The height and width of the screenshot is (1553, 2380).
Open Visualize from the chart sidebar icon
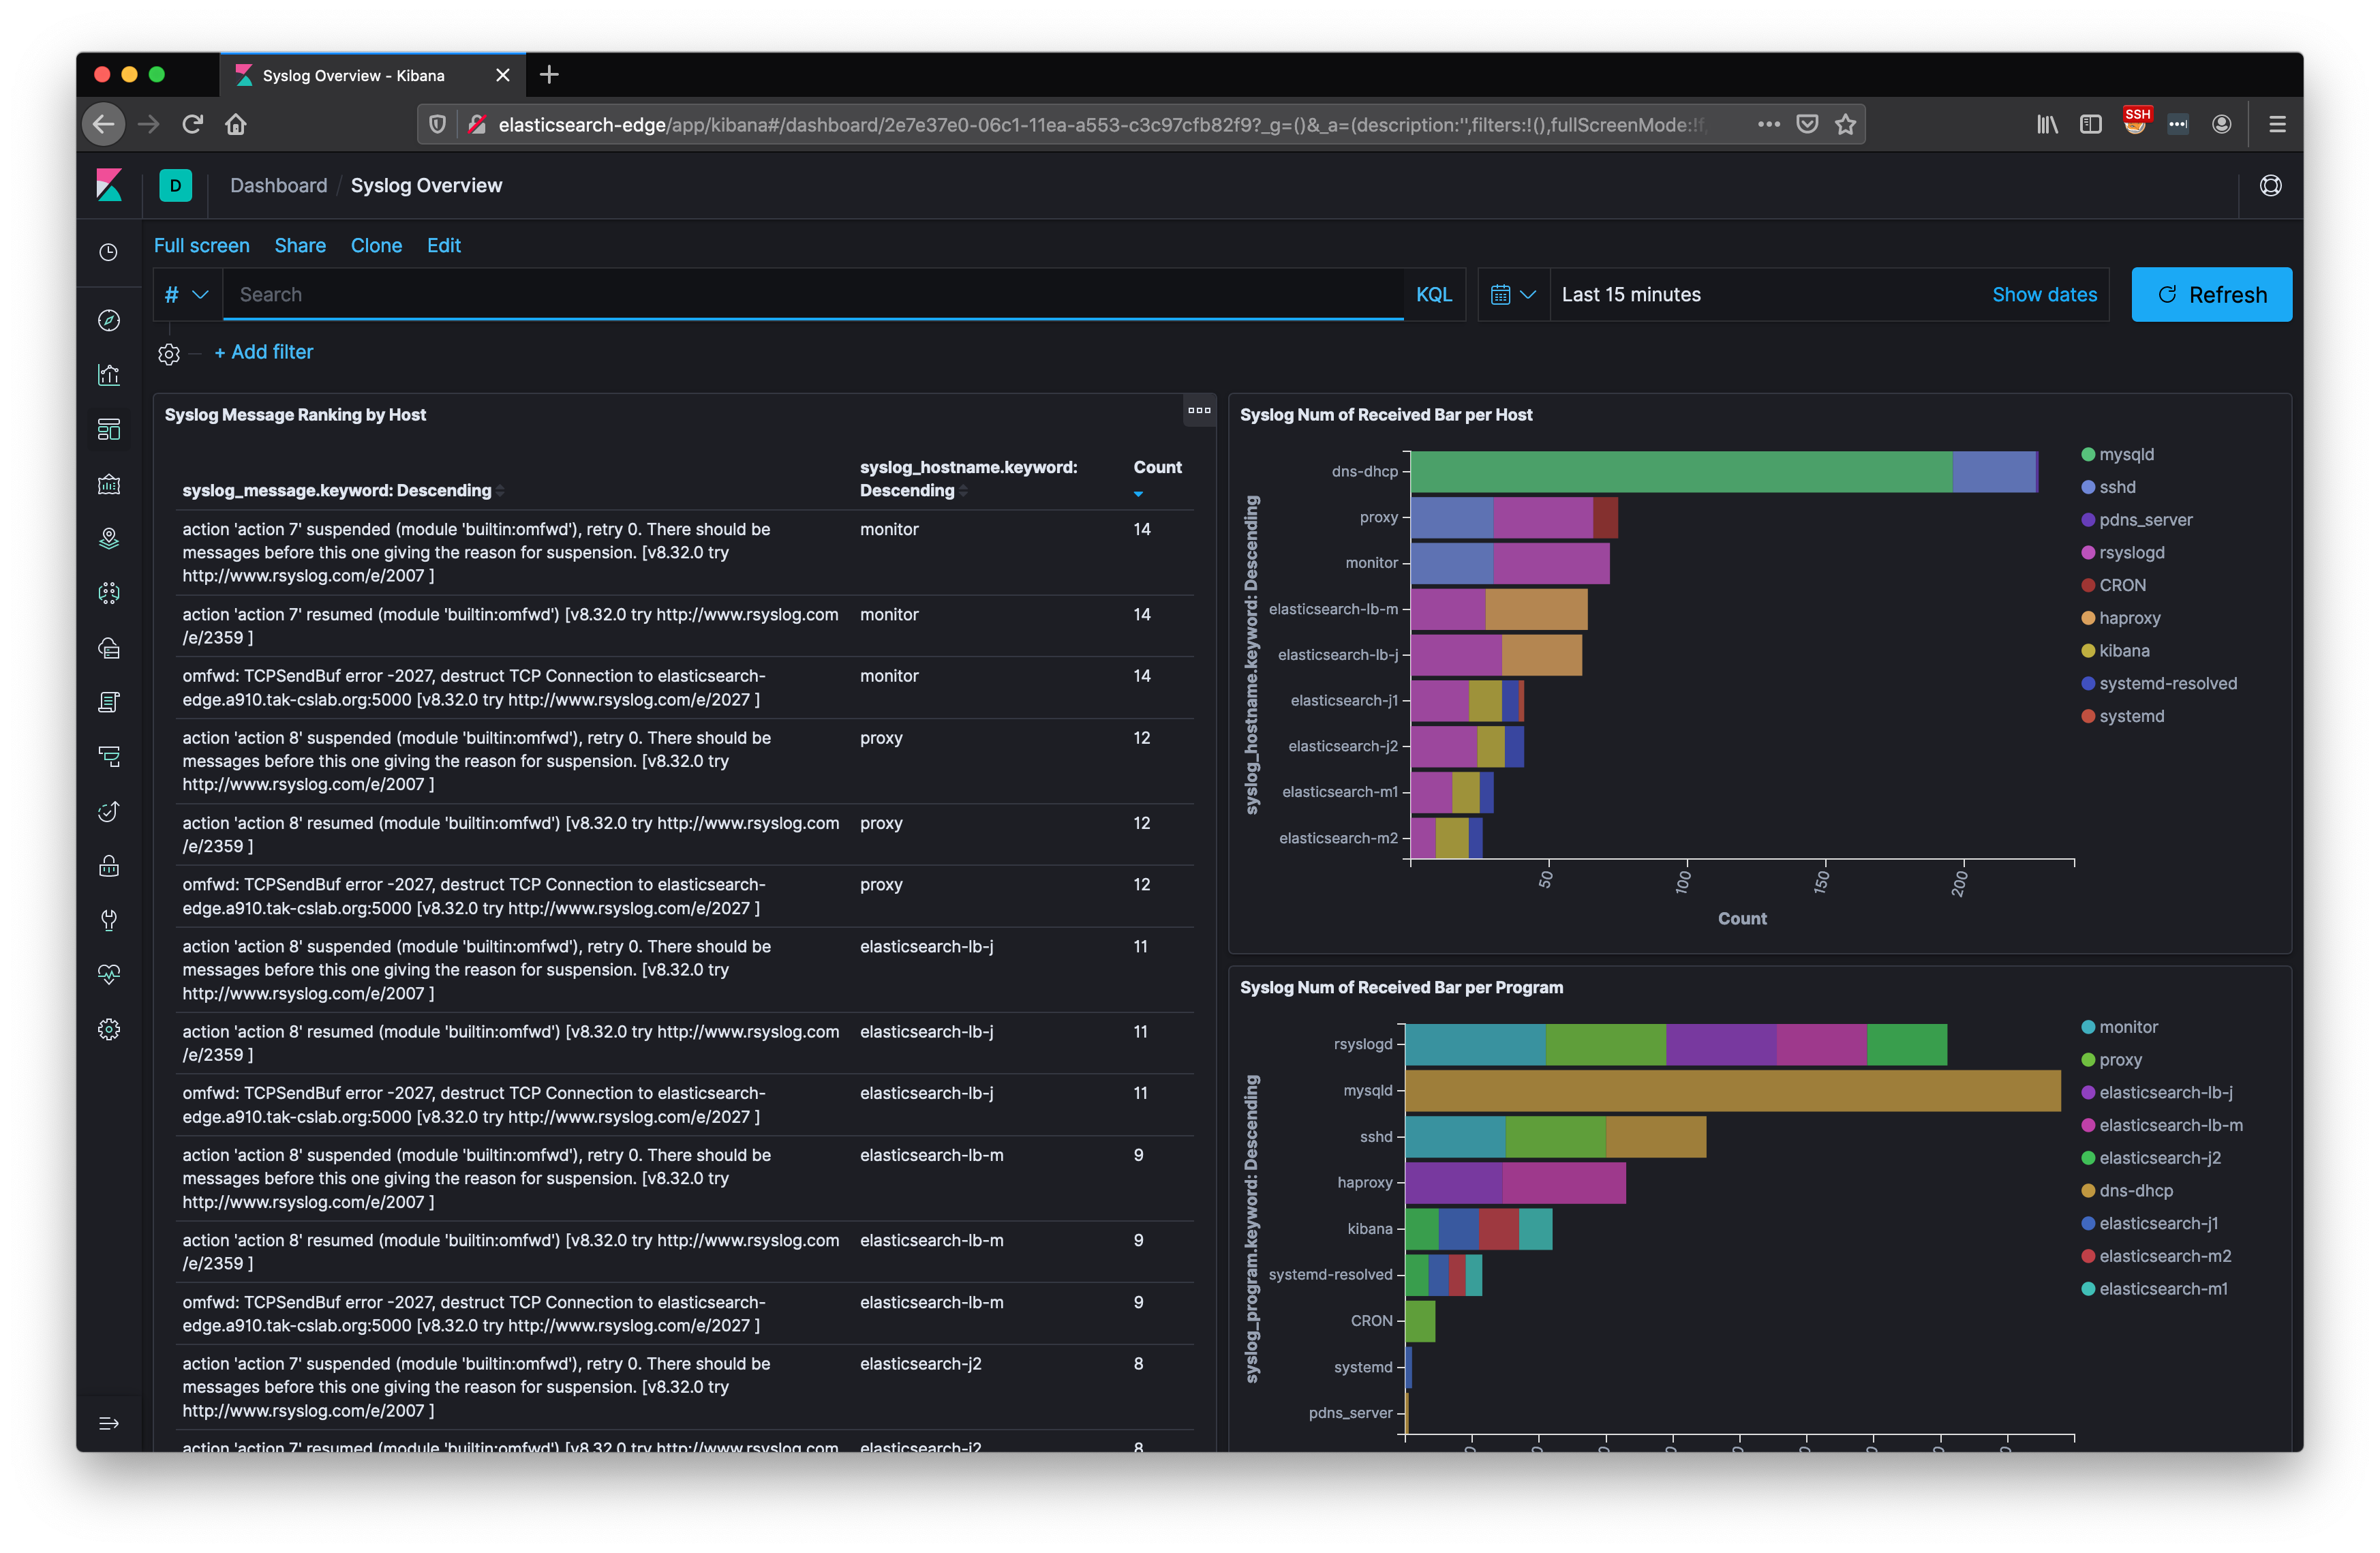[x=109, y=375]
